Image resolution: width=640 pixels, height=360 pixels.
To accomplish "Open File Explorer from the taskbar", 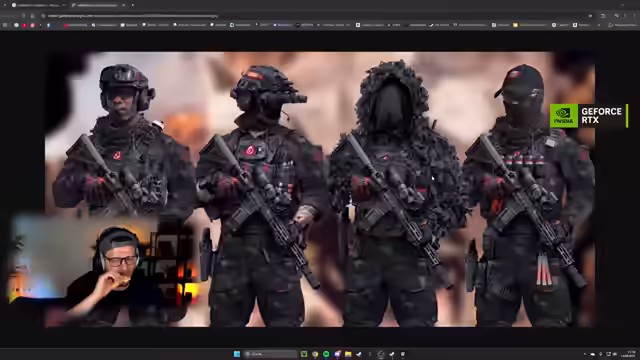I will (348, 354).
